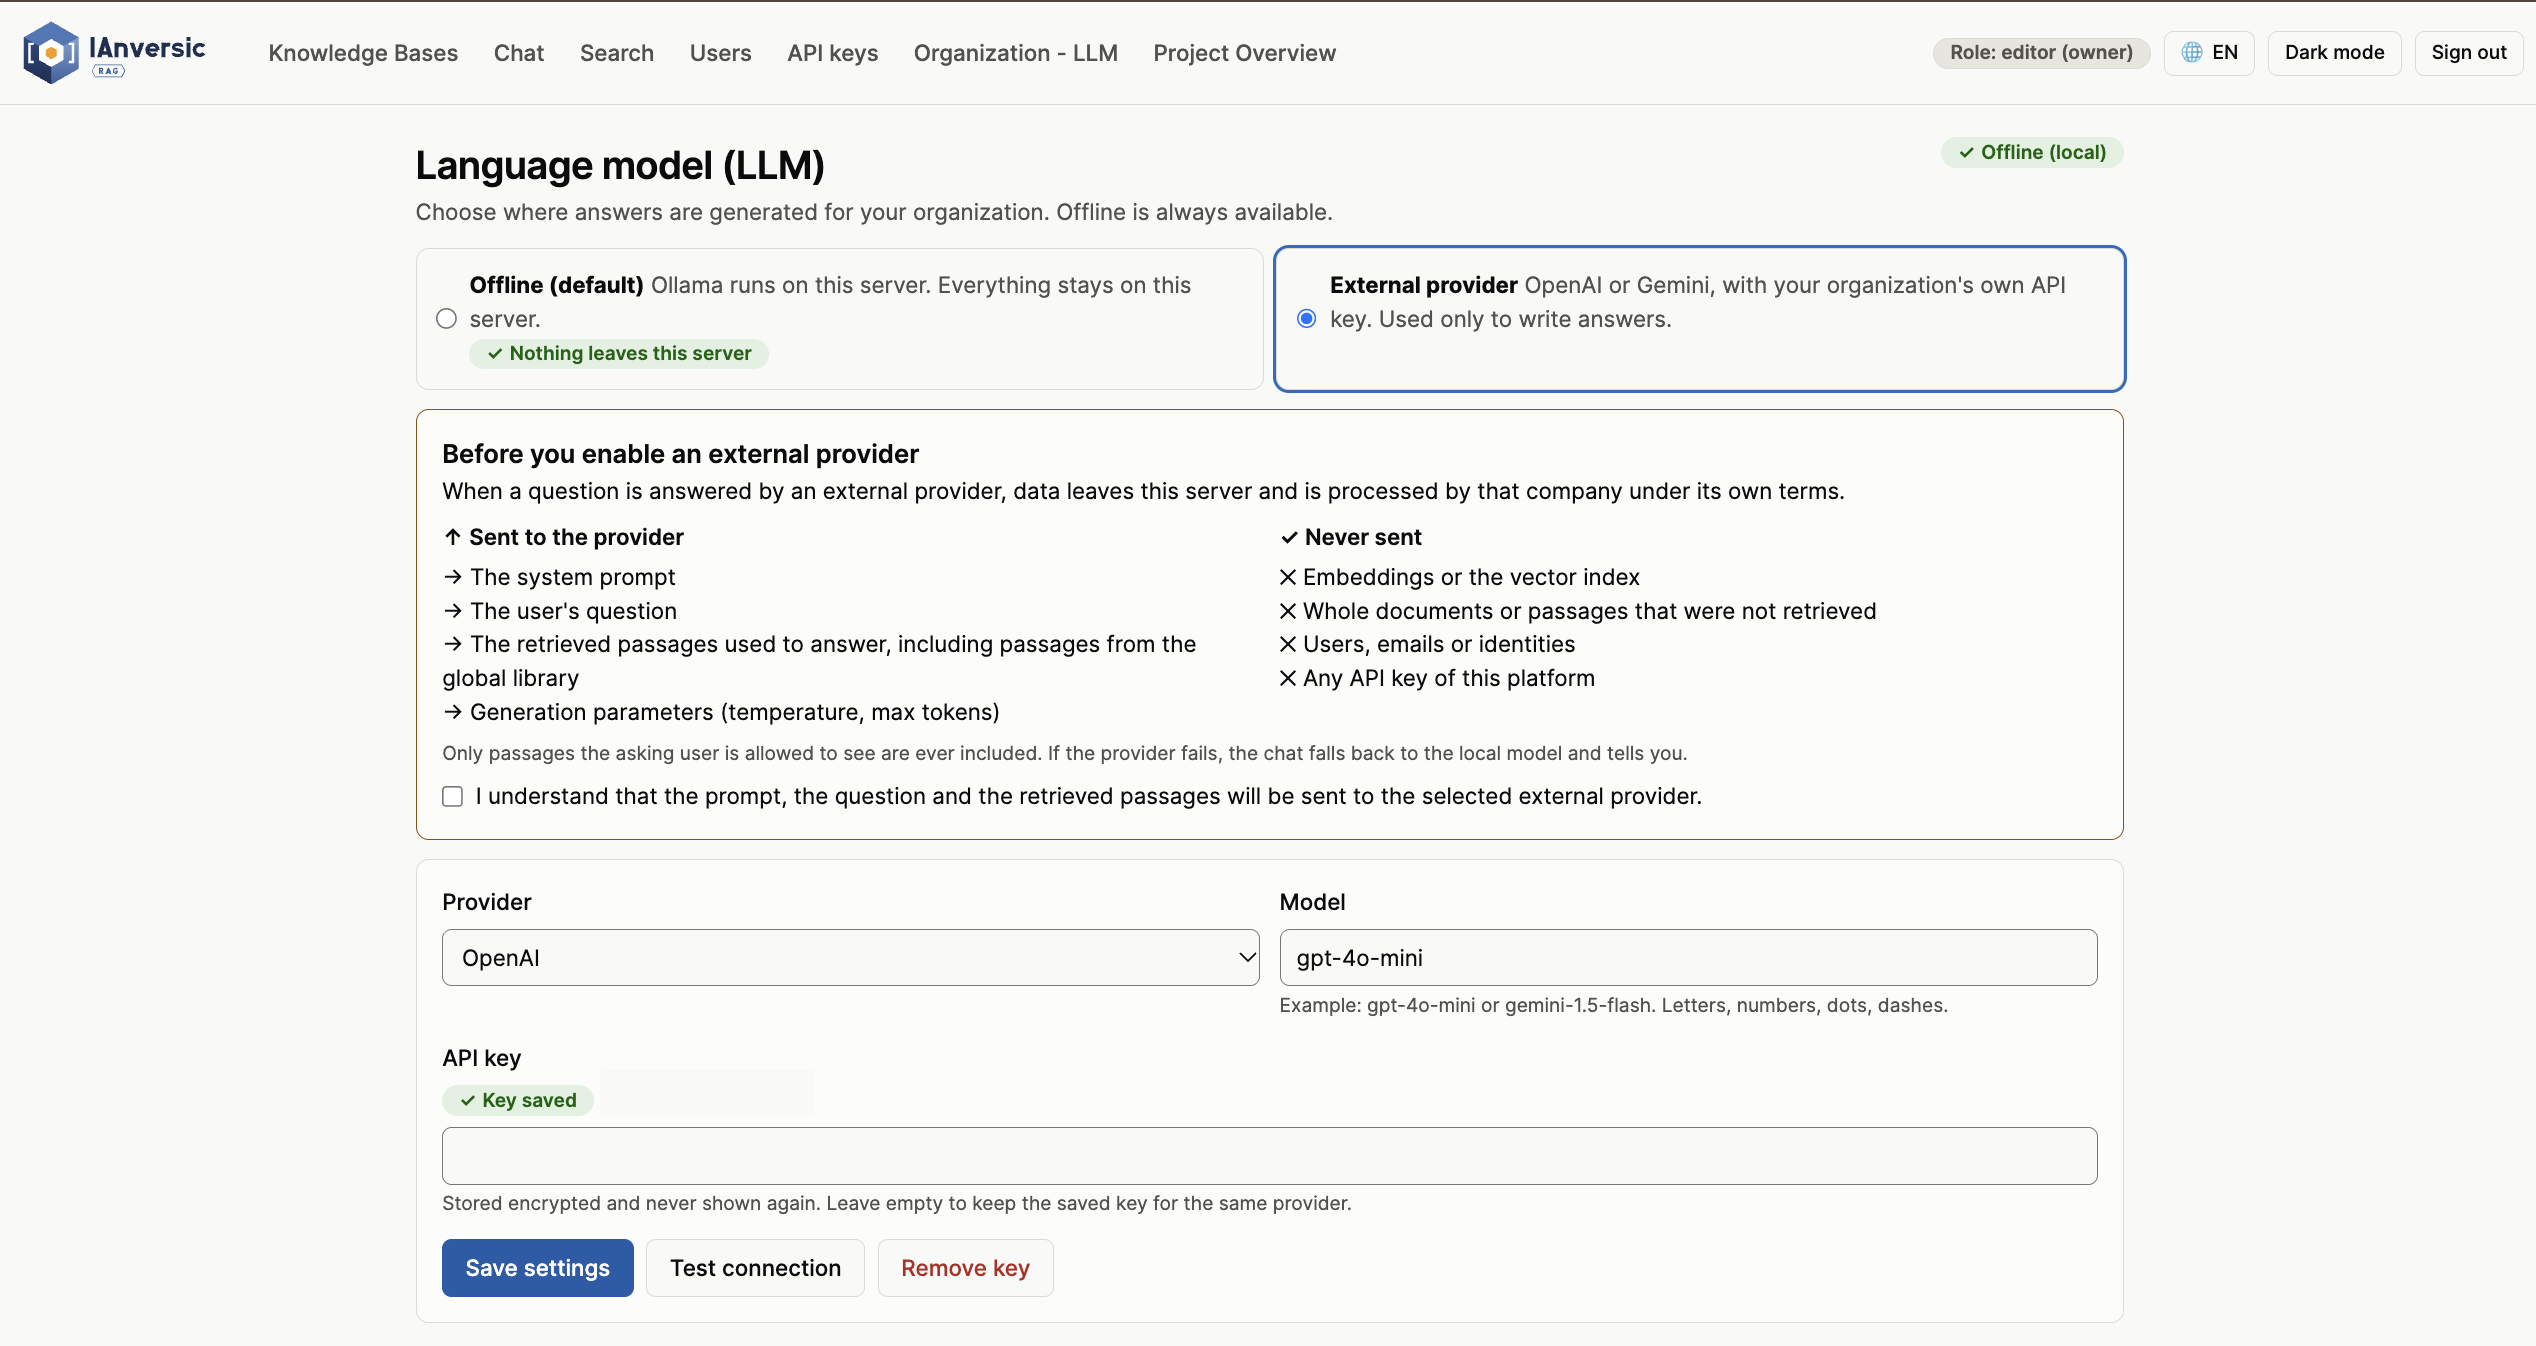Click the Offline (local) status badge
Screen dimensions: 2536x1346
2032,152
